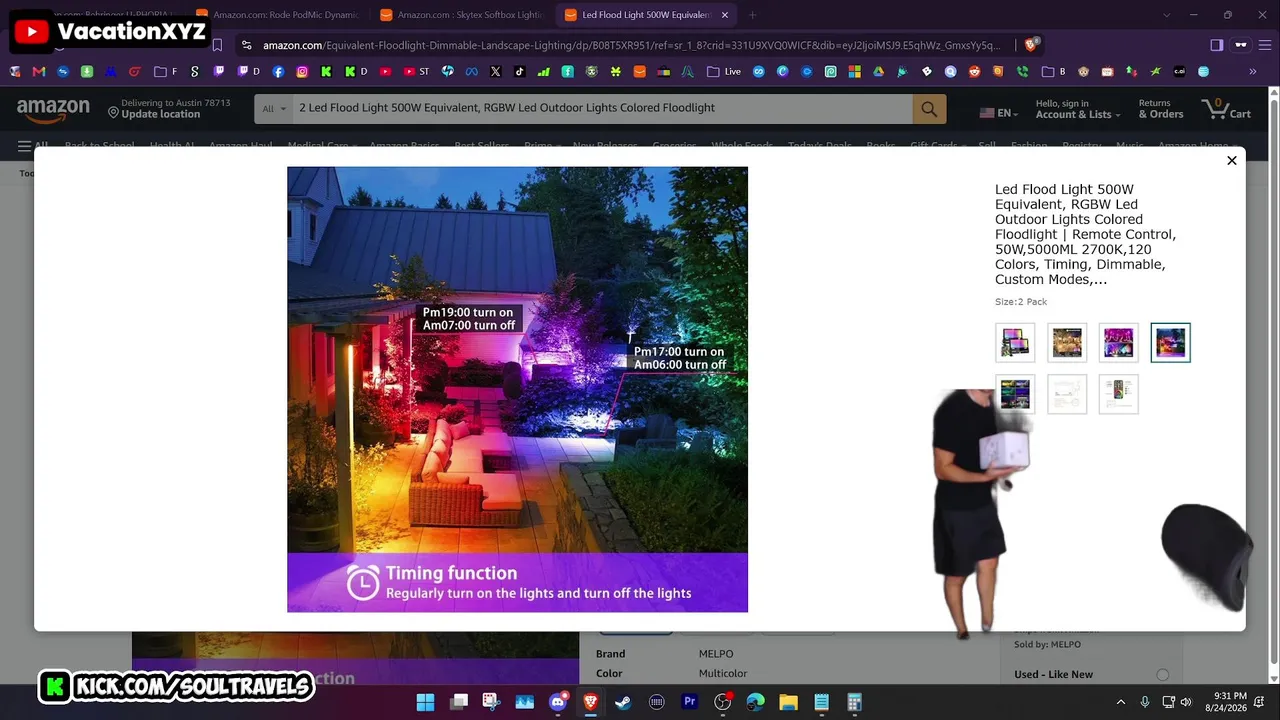The height and width of the screenshot is (720, 1280).
Task: Open the X (Twitter) bookmark
Action: (495, 72)
